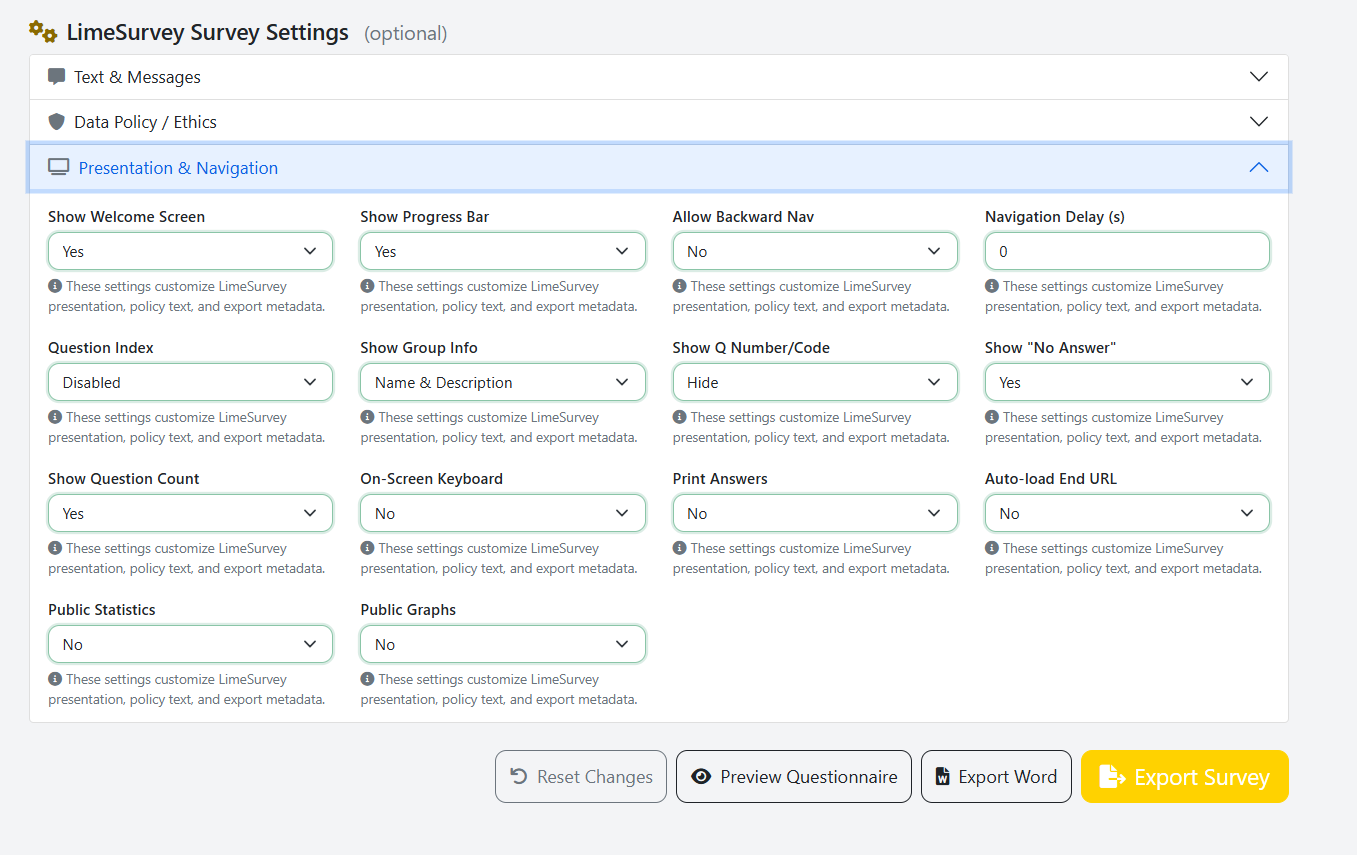Click the info icon under Show "No Answer"
This screenshot has height=855, width=1357.
click(x=991, y=417)
